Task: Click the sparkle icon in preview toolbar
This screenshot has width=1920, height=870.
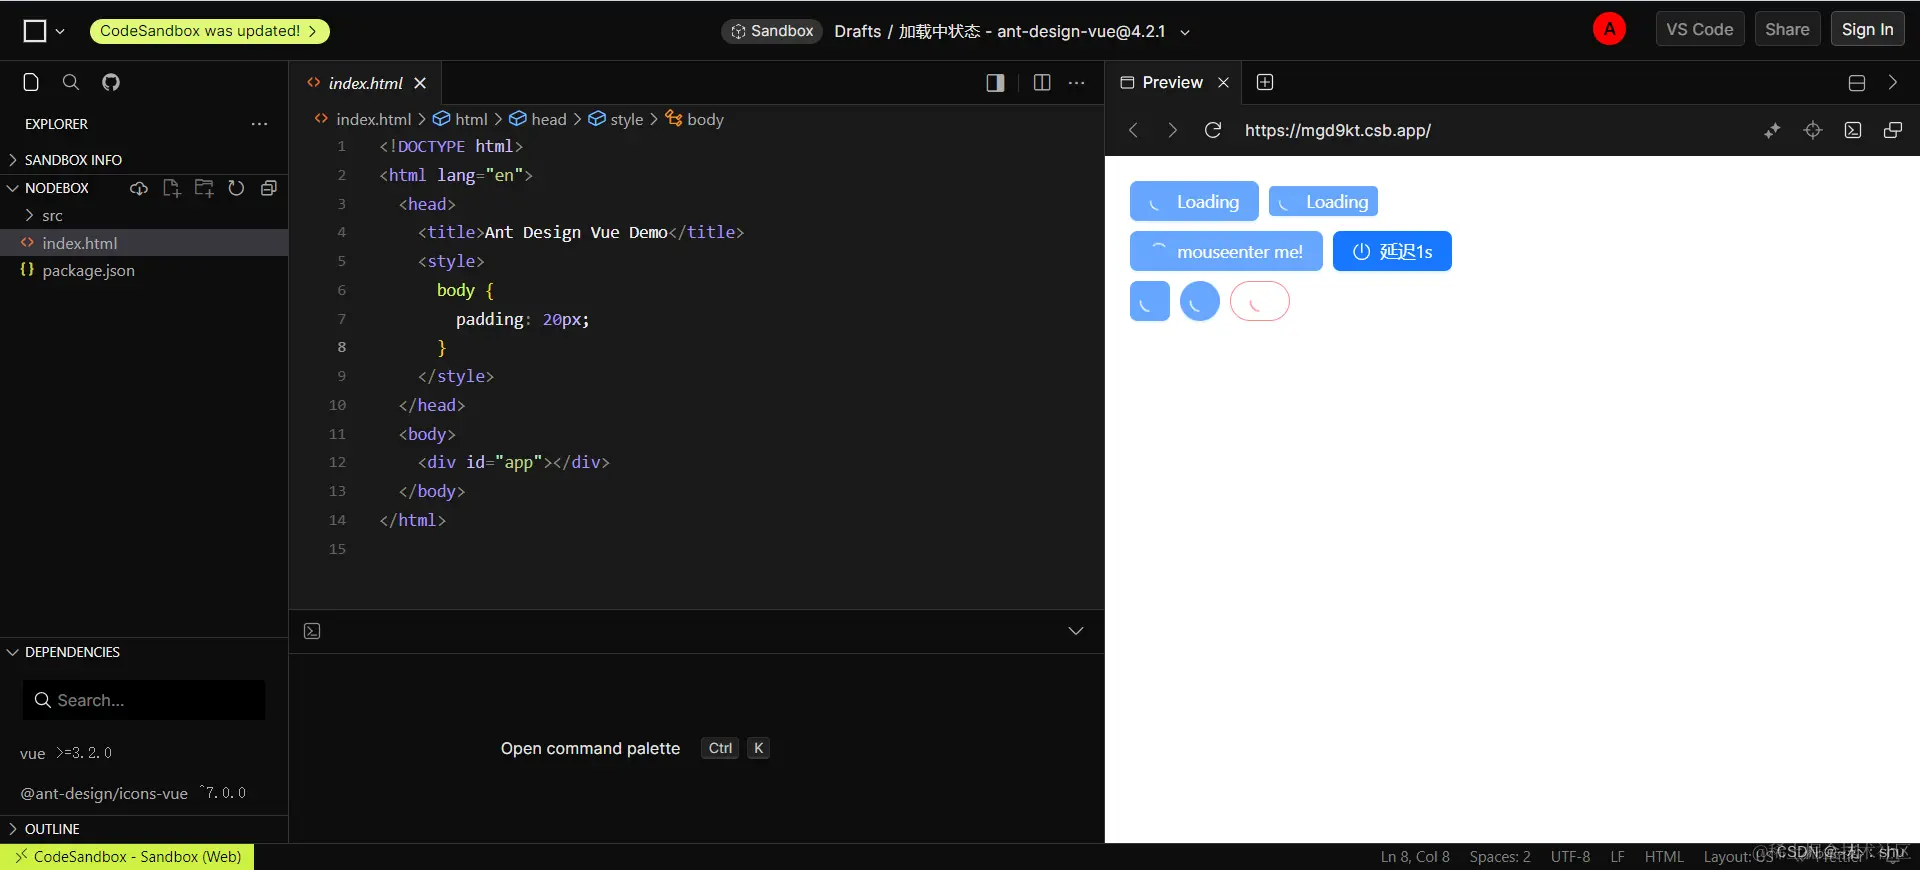Action: [x=1772, y=130]
